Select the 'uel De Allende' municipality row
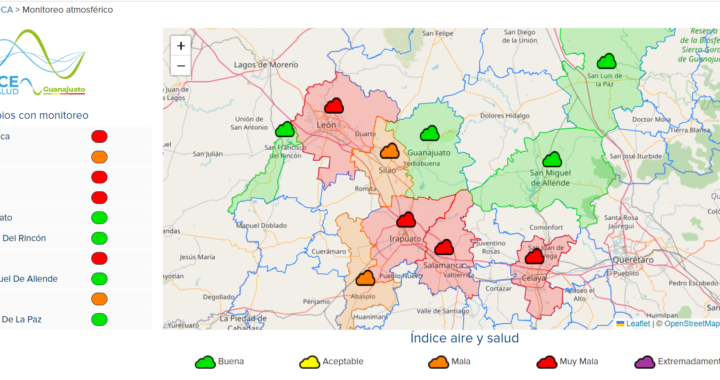This screenshot has height=380, width=720. tap(75, 279)
